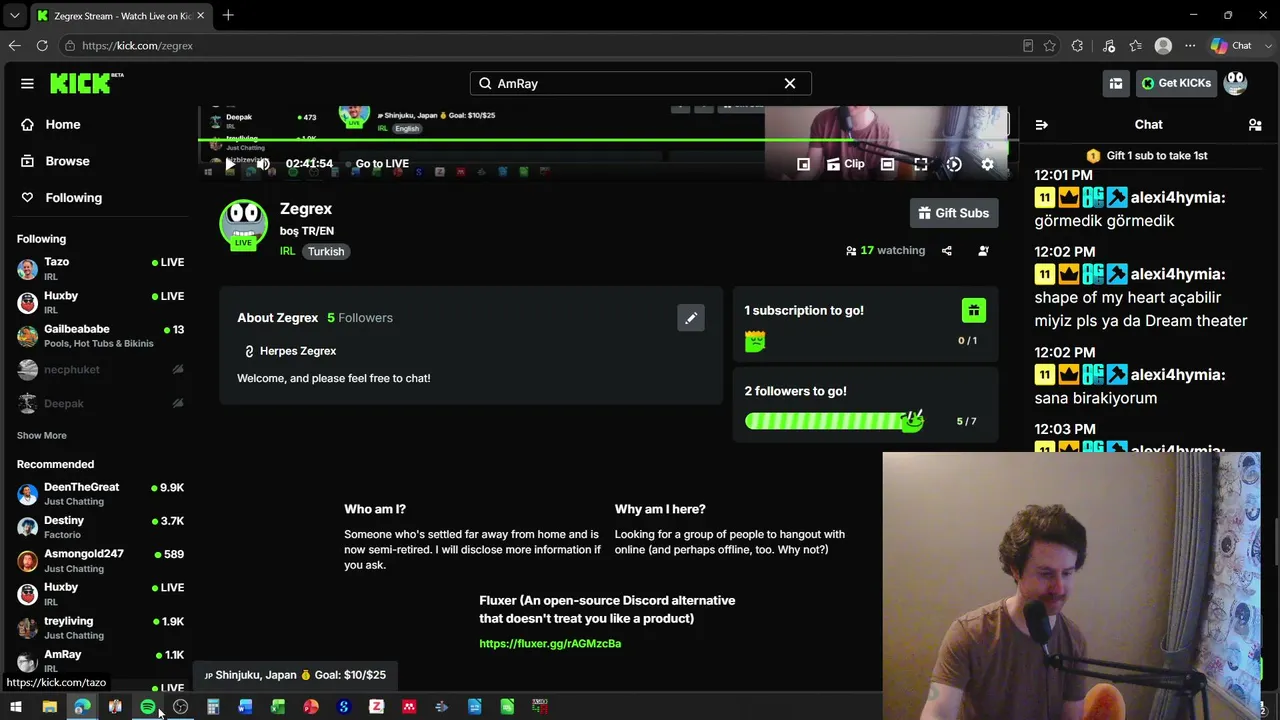Click the browser Back button
This screenshot has width=1280, height=720.
click(x=14, y=45)
